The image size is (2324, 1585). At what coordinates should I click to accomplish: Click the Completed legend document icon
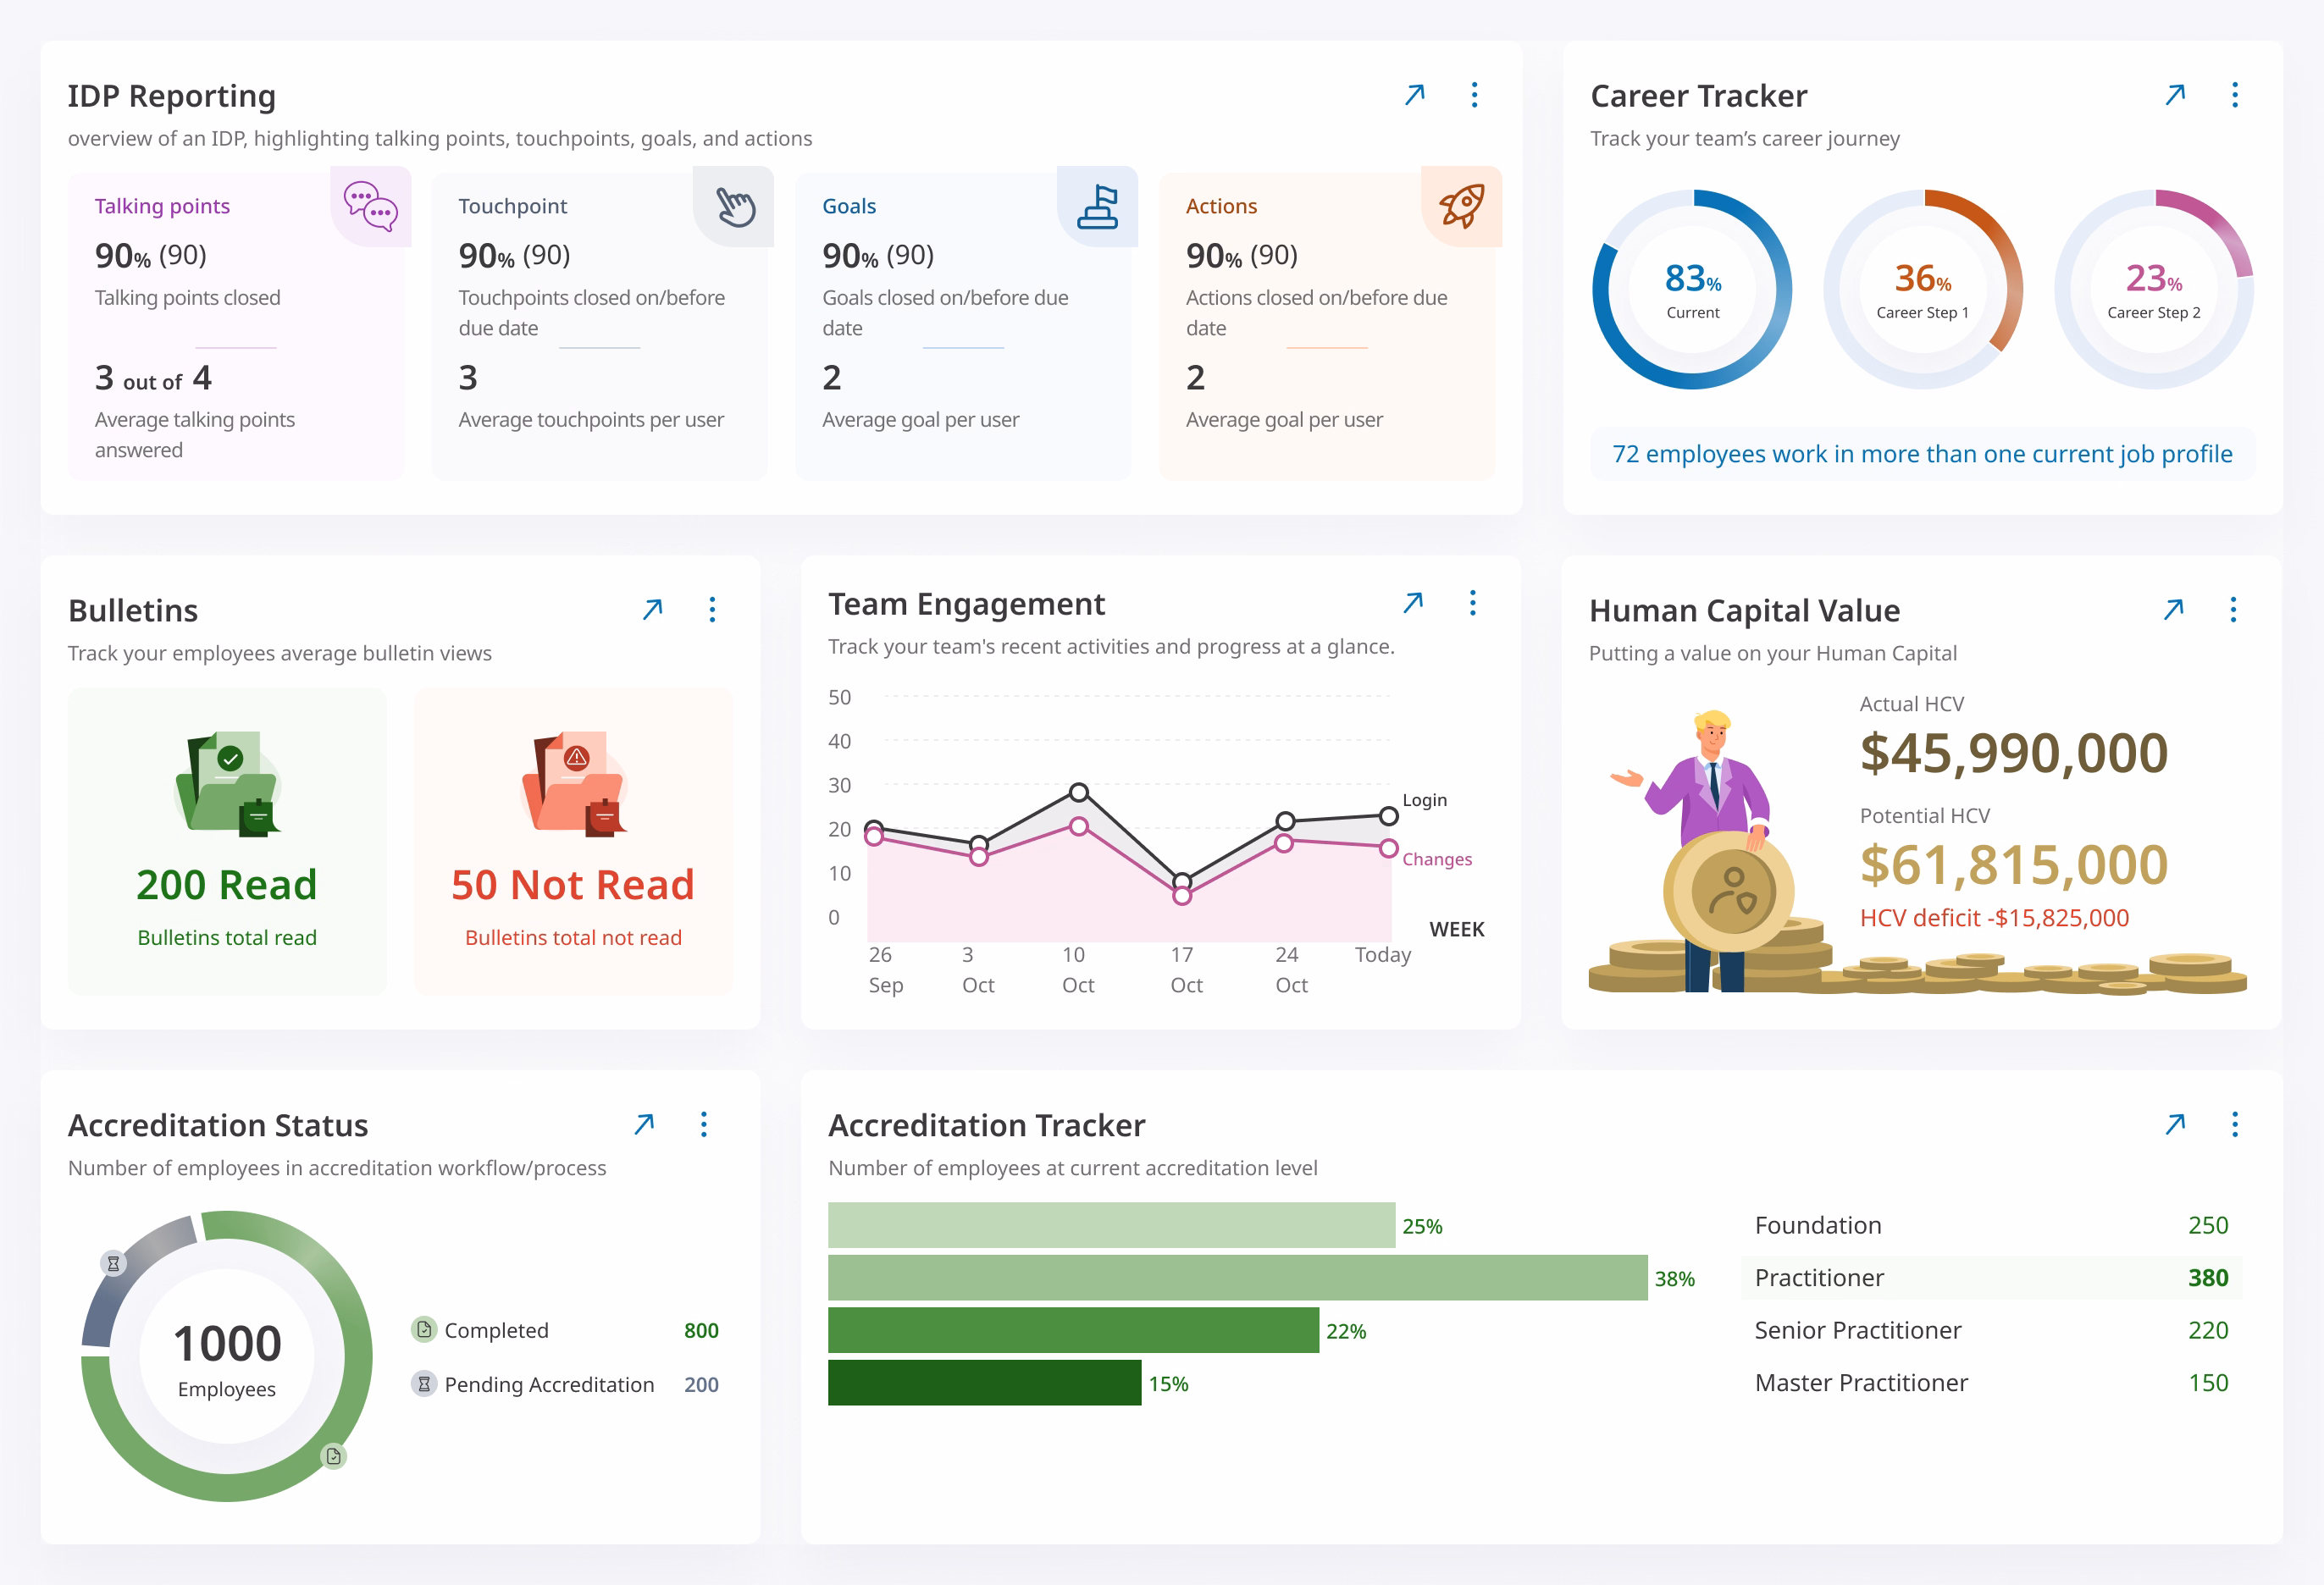[x=424, y=1329]
